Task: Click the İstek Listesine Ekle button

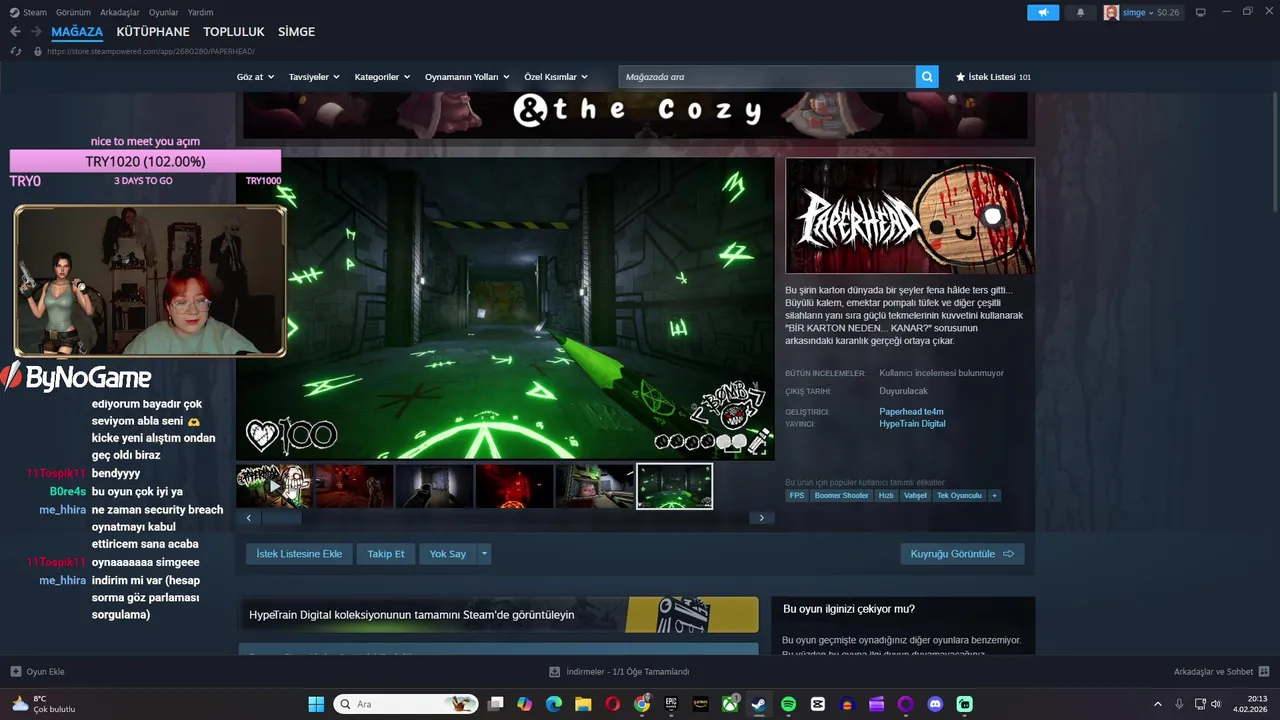Action: click(299, 554)
